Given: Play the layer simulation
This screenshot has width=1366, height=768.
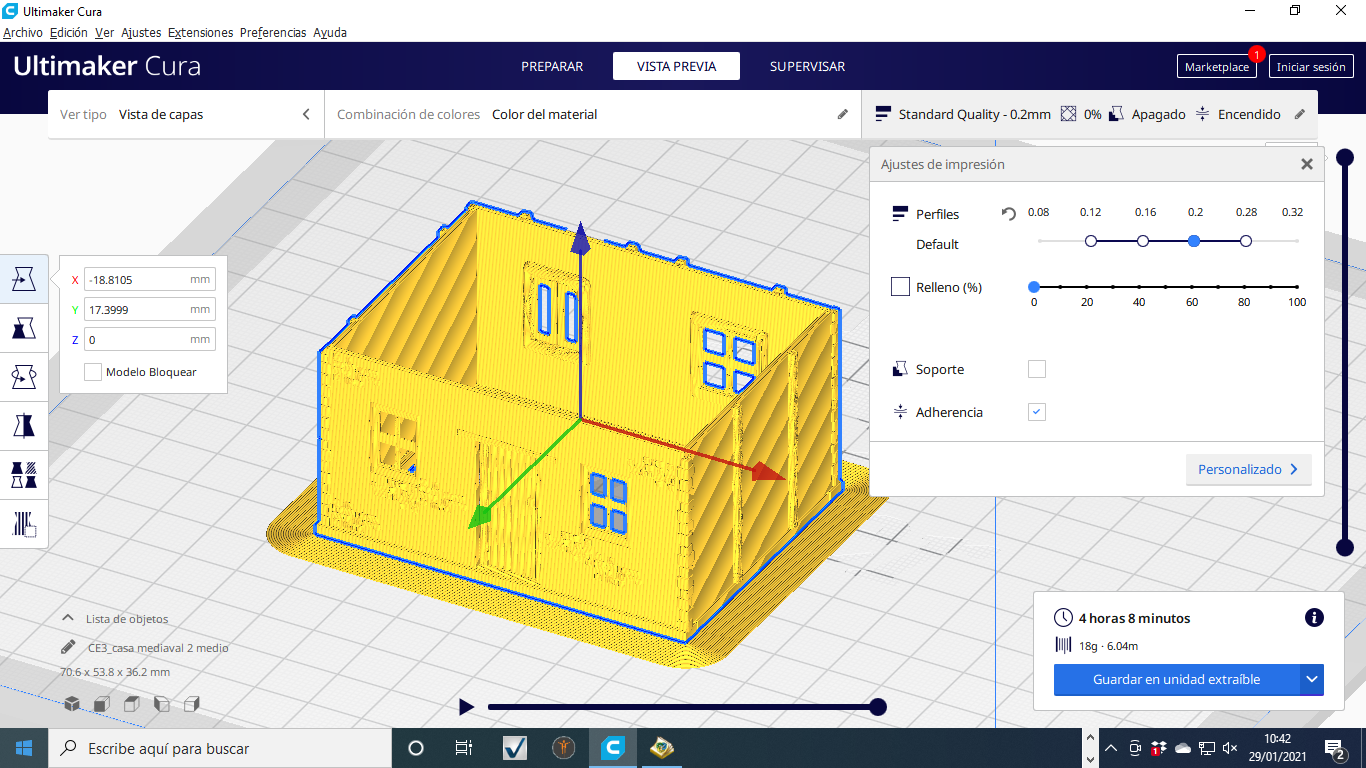Looking at the screenshot, I should 466,707.
